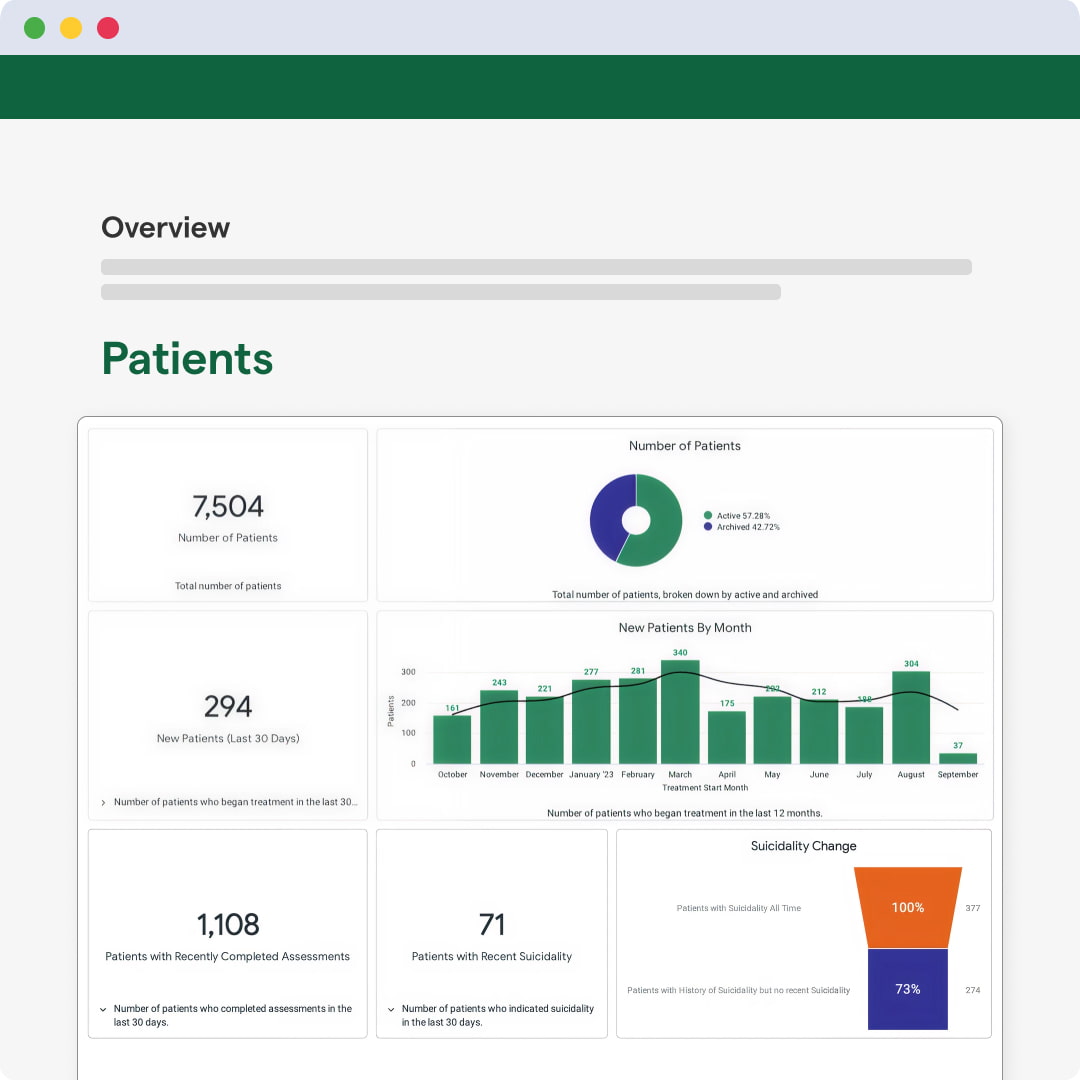Expand the New Patients description chevron

pos(103,802)
